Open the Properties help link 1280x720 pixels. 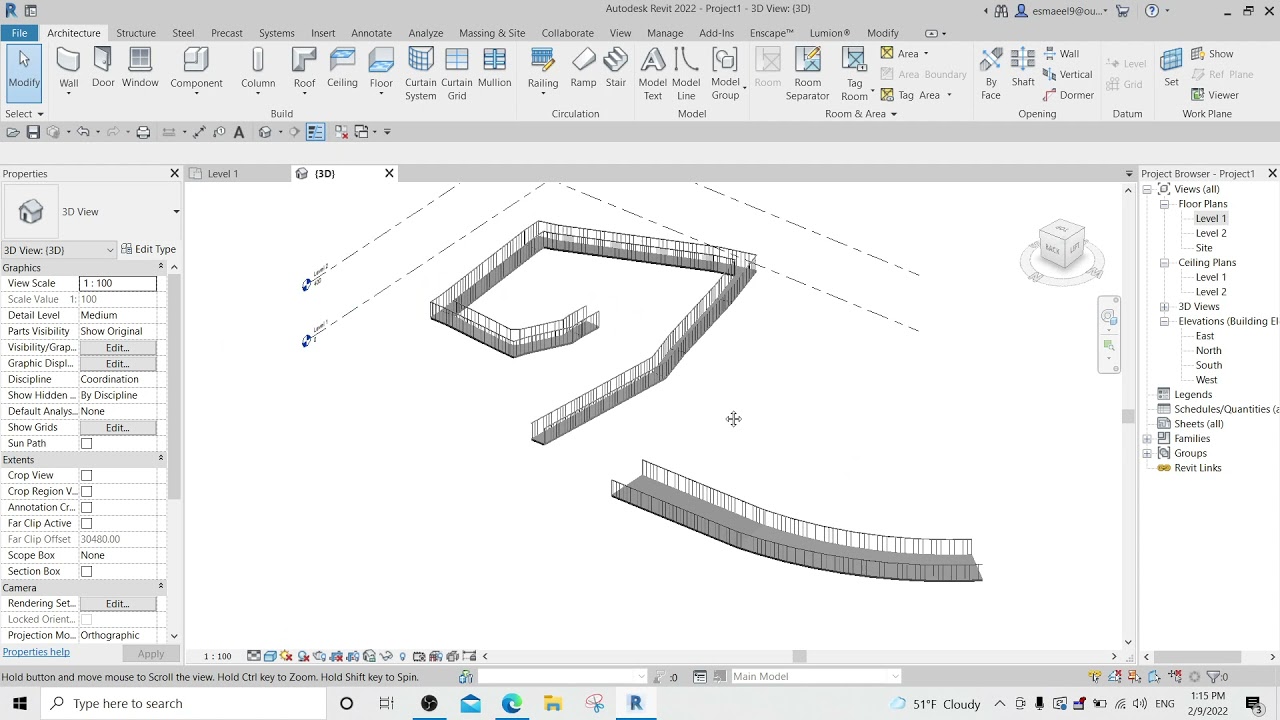pos(36,652)
